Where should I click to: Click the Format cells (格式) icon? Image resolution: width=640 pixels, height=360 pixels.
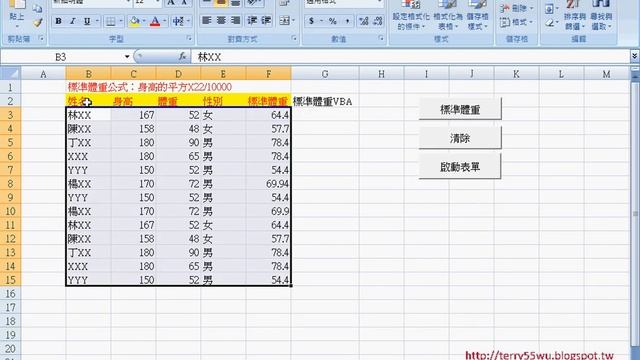pyautogui.click(x=516, y=22)
